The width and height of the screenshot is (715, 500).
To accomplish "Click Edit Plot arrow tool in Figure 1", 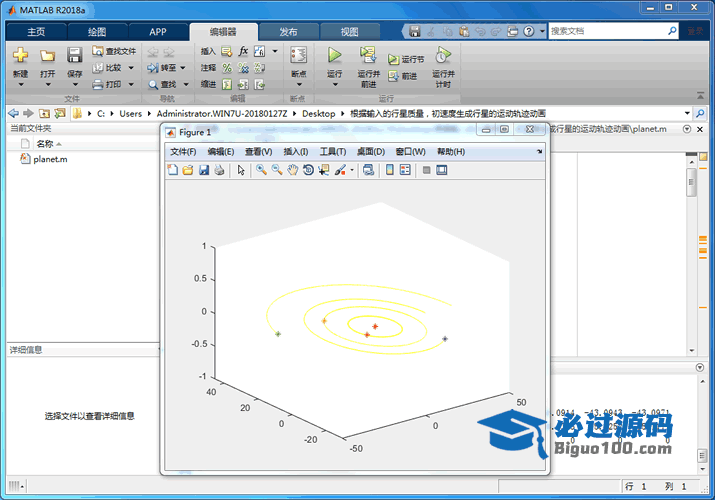I will pos(241,170).
